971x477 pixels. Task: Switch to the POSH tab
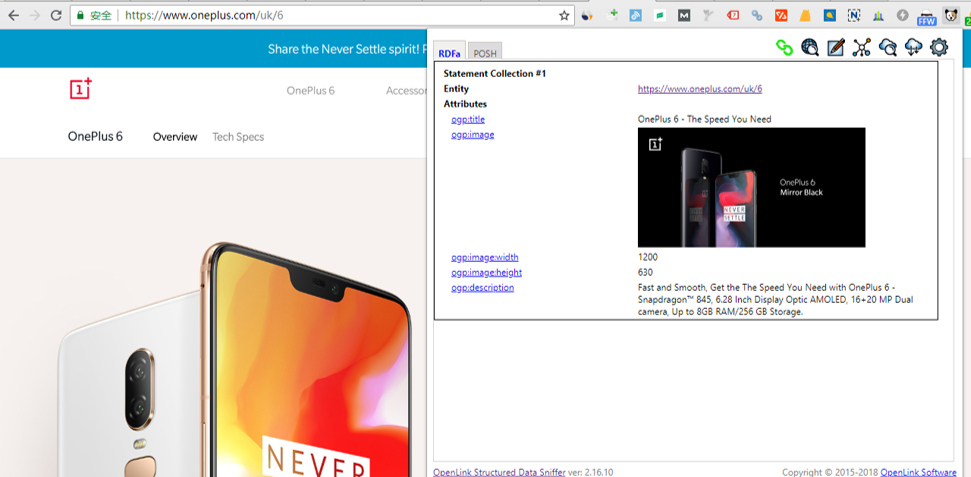(x=484, y=53)
